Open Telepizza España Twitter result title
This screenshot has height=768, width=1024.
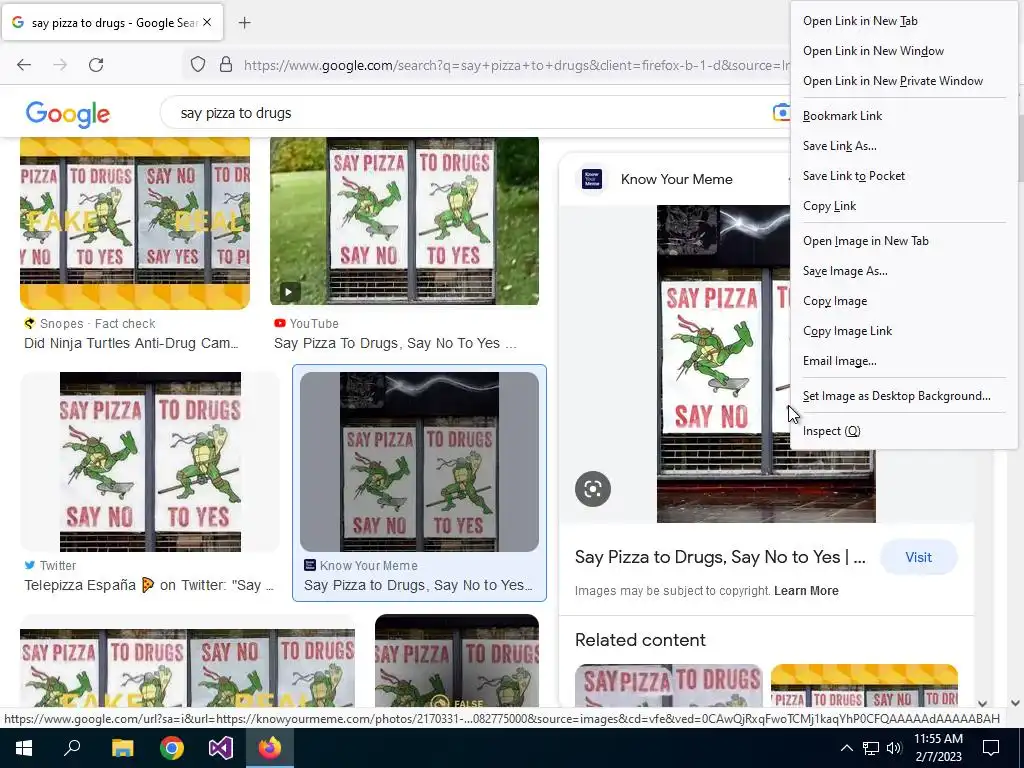tap(149, 585)
